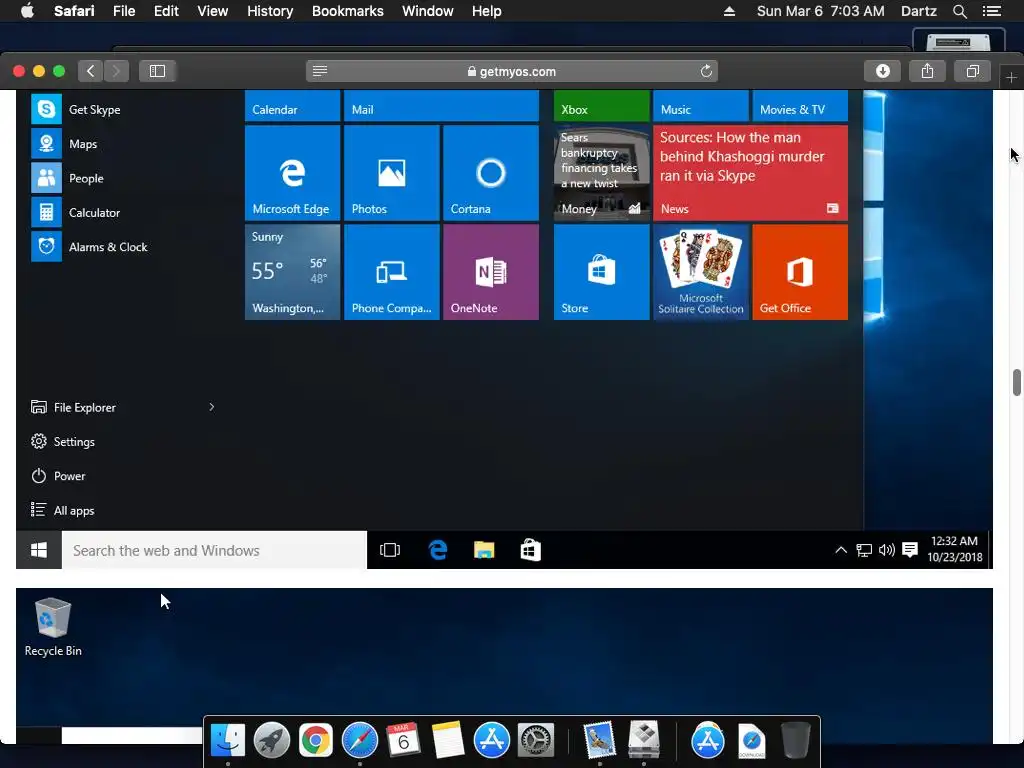The width and height of the screenshot is (1024, 768).
Task: Open File Explorer in Start menu
Action: click(73, 408)
